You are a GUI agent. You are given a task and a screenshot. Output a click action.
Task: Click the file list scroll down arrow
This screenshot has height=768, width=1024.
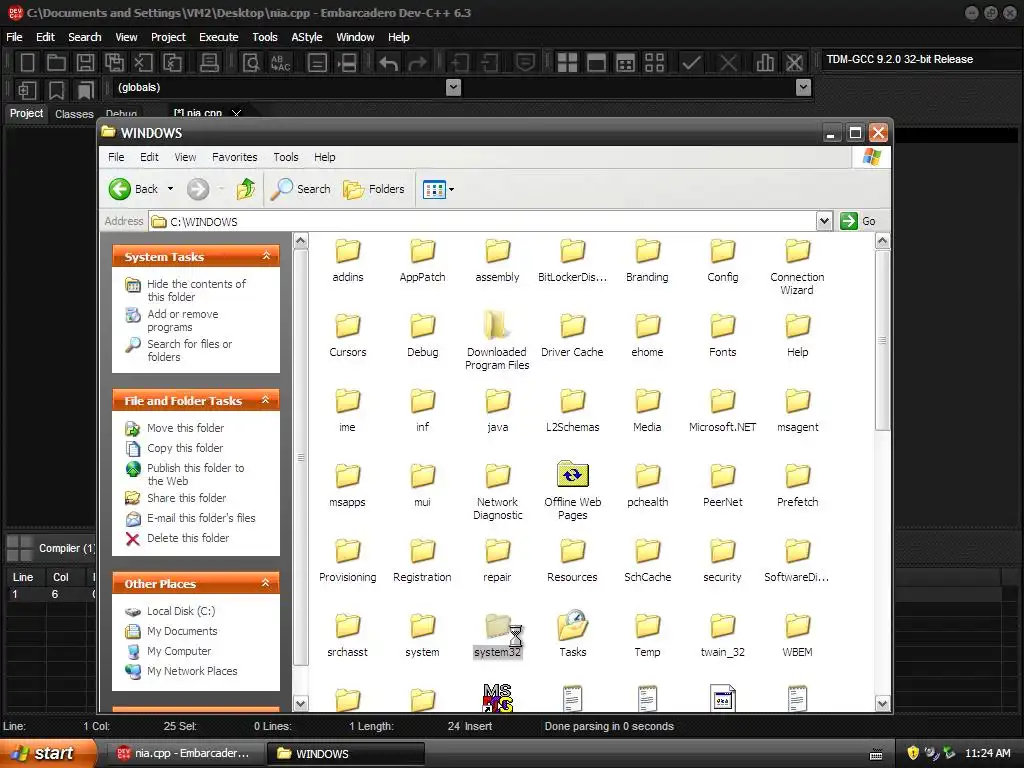pyautogui.click(x=882, y=704)
